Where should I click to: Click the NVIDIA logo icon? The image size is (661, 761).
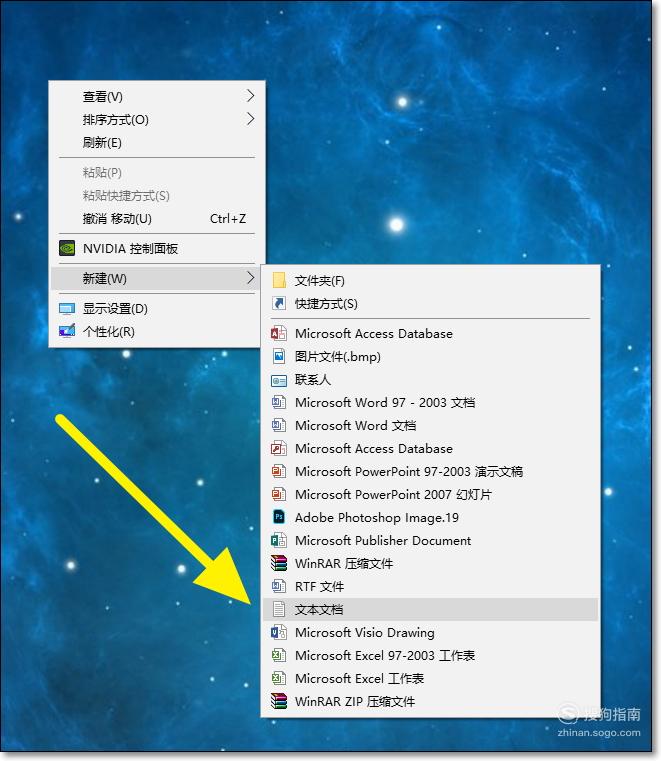click(x=67, y=248)
